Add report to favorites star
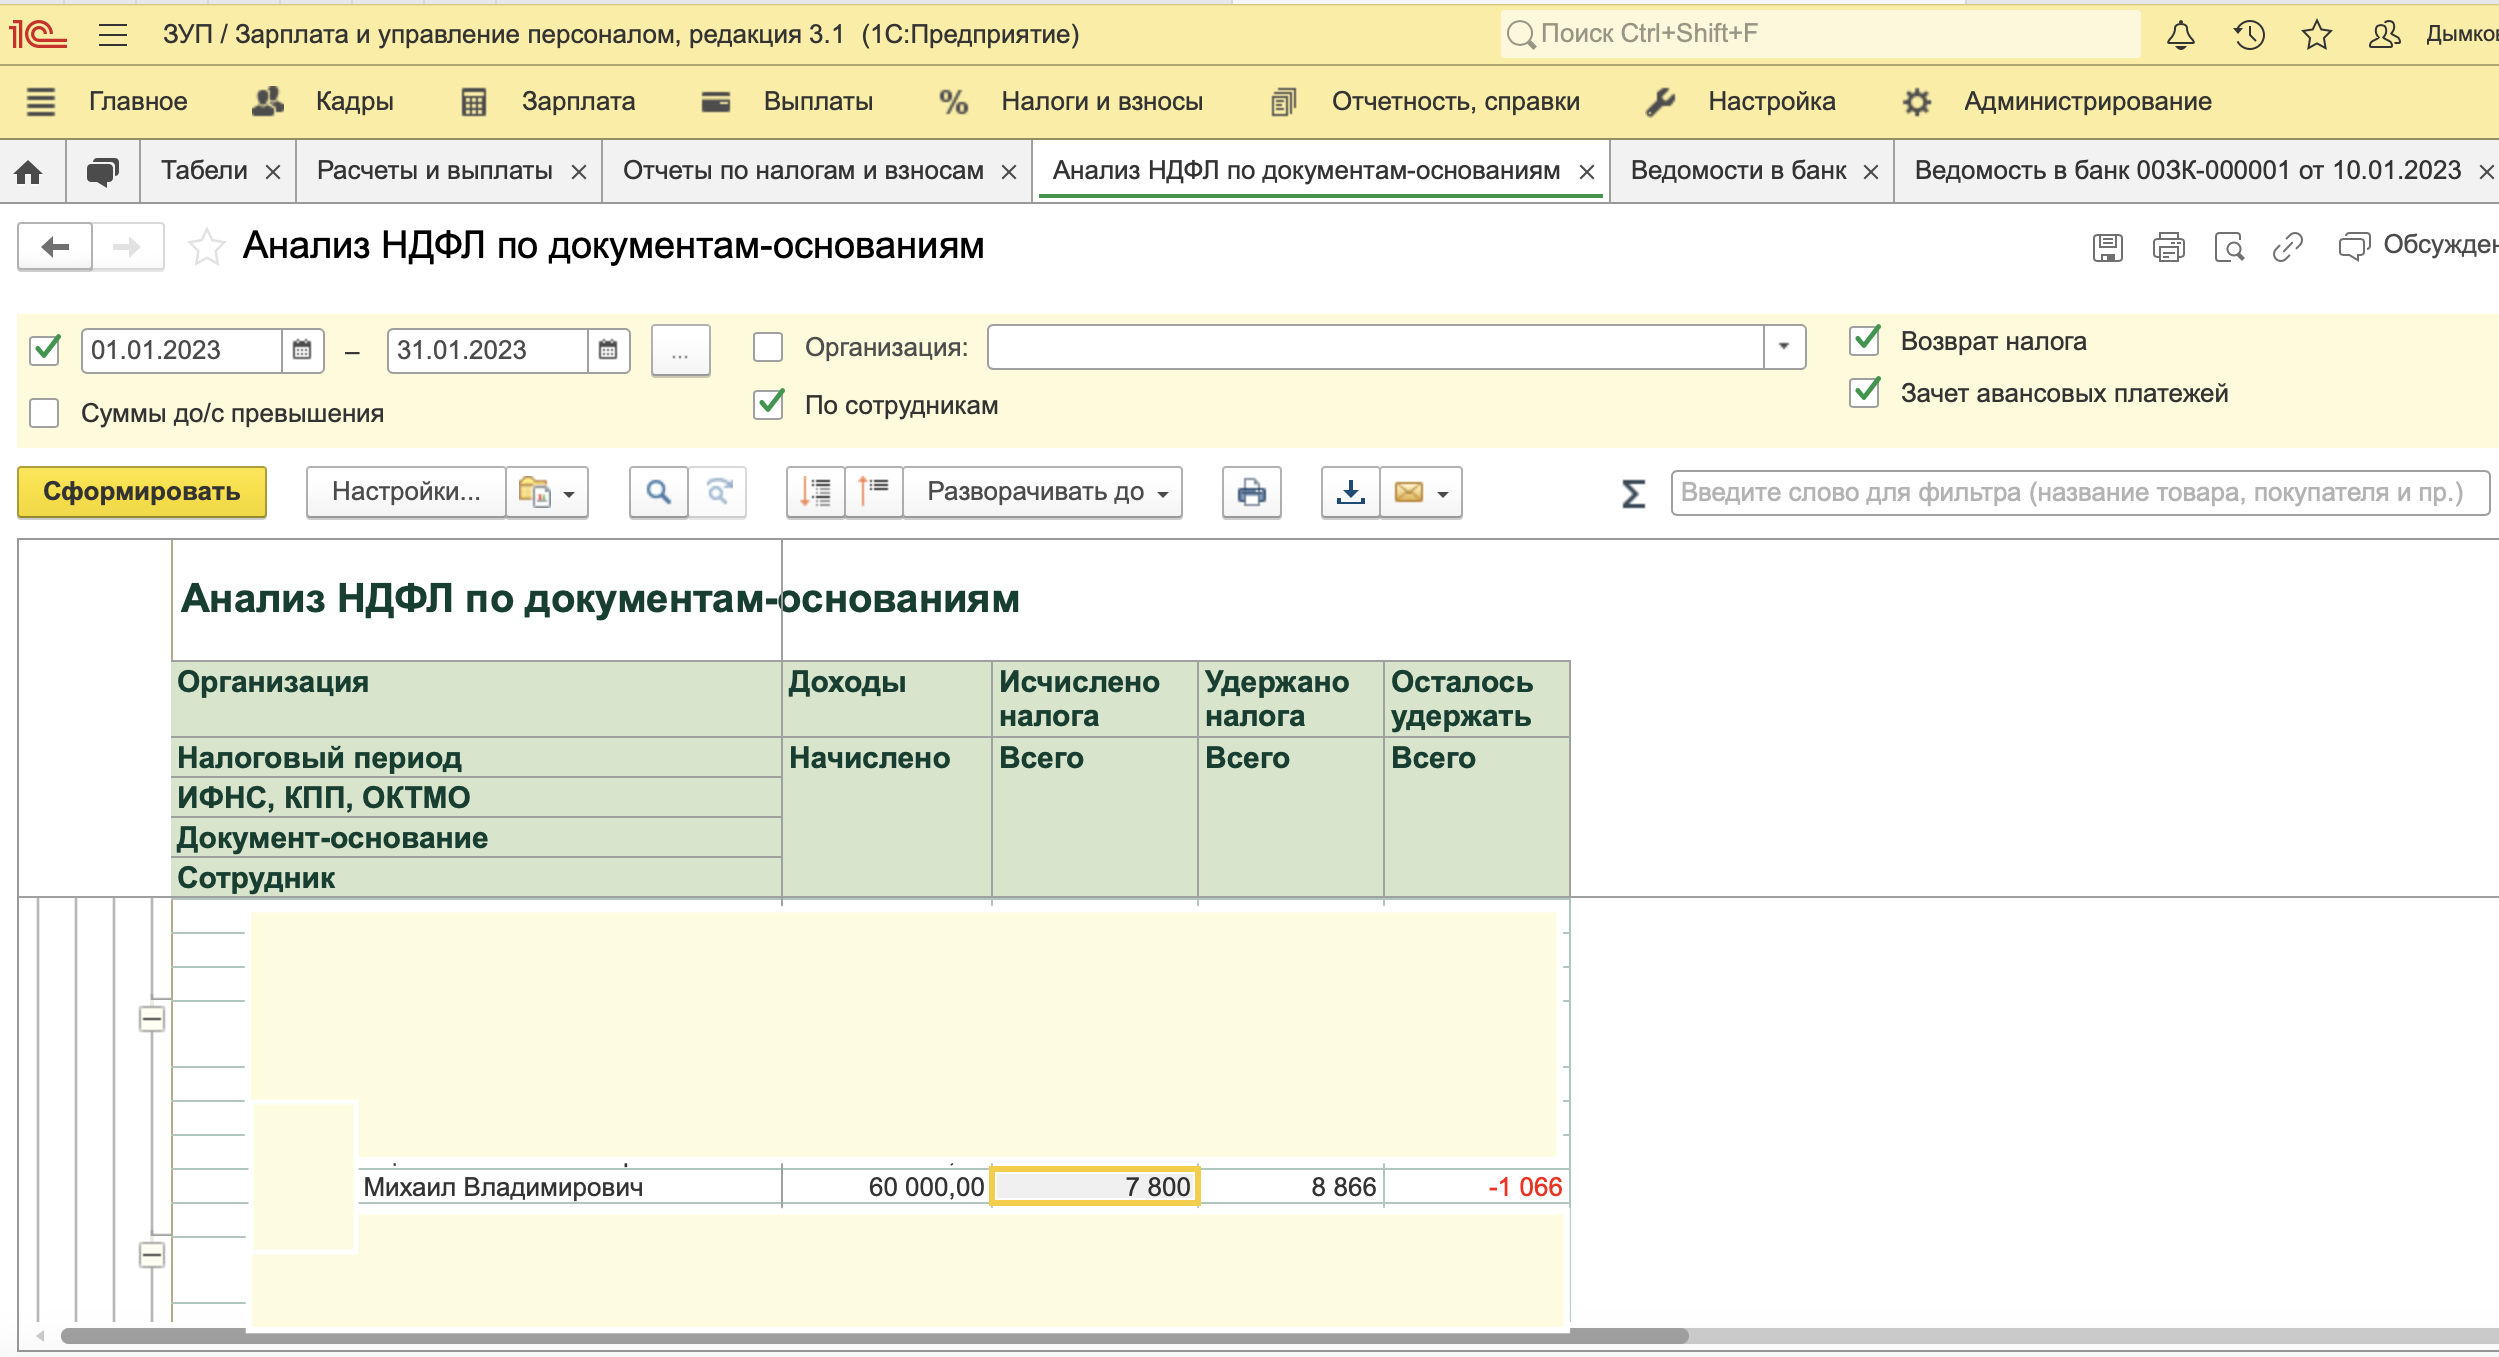This screenshot has width=2499, height=1357. point(206,247)
